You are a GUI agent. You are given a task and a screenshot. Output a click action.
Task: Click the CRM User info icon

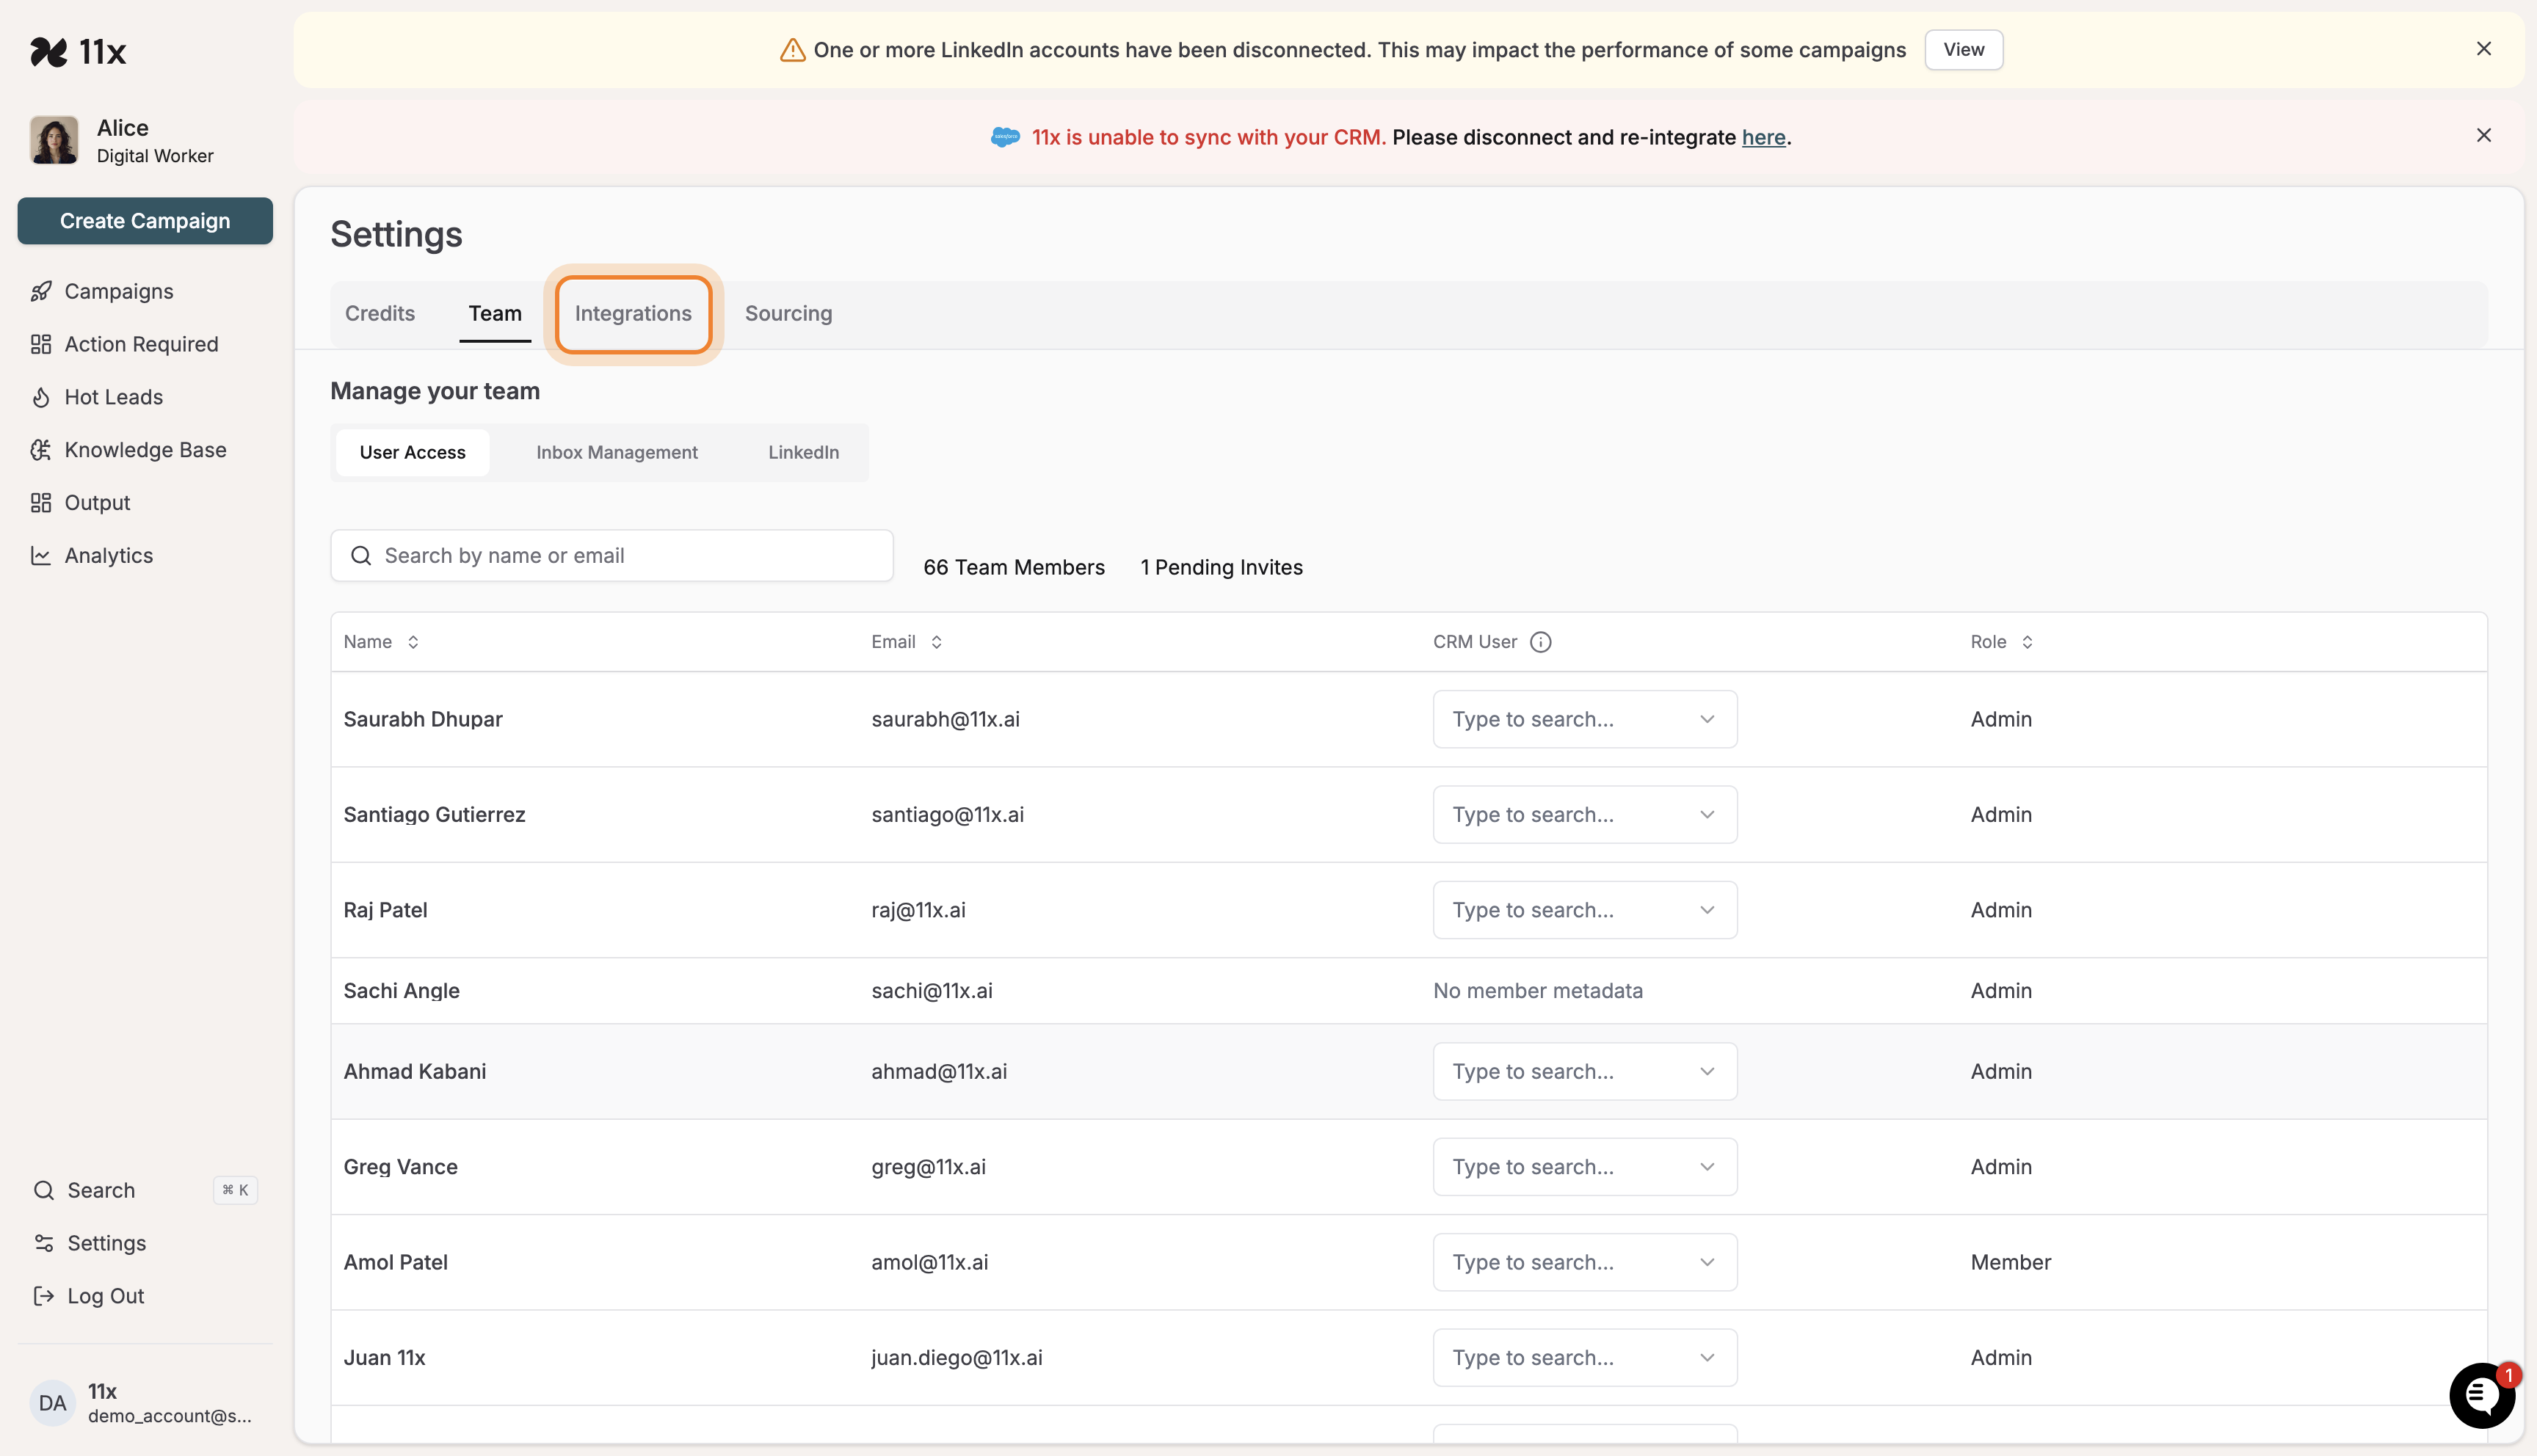point(1540,642)
